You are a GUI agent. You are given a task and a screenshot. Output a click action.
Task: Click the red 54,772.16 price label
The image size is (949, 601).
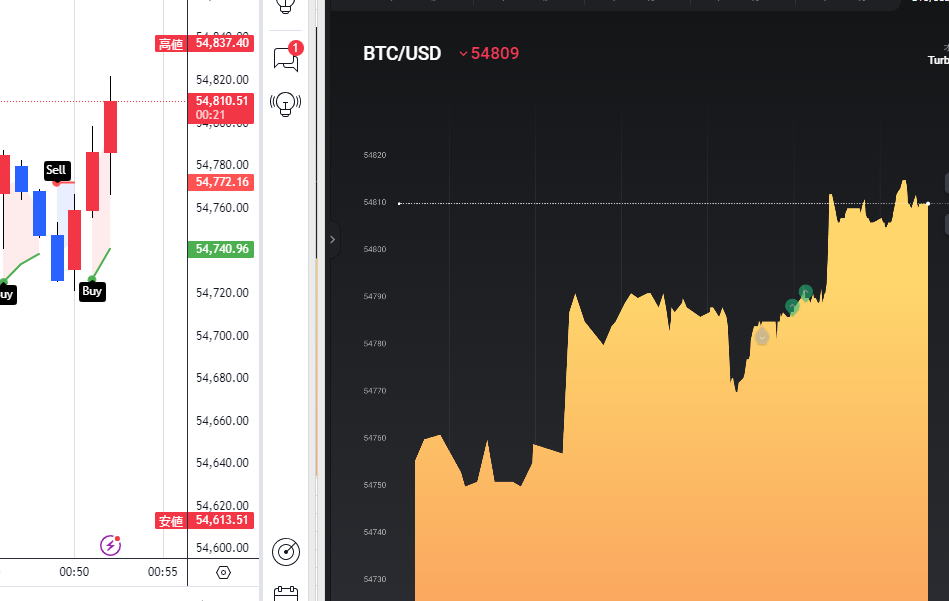[x=221, y=182]
